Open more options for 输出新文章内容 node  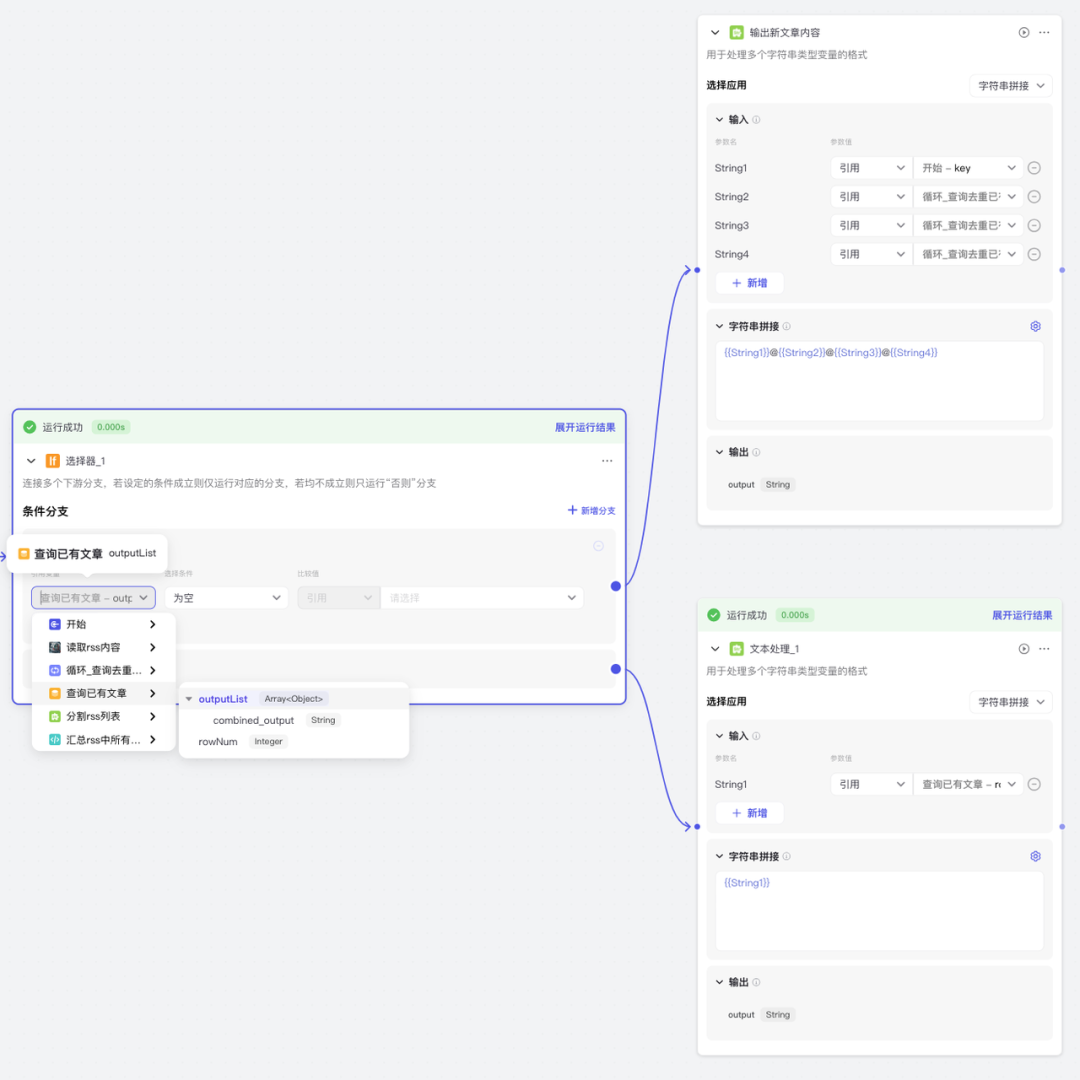[1044, 33]
